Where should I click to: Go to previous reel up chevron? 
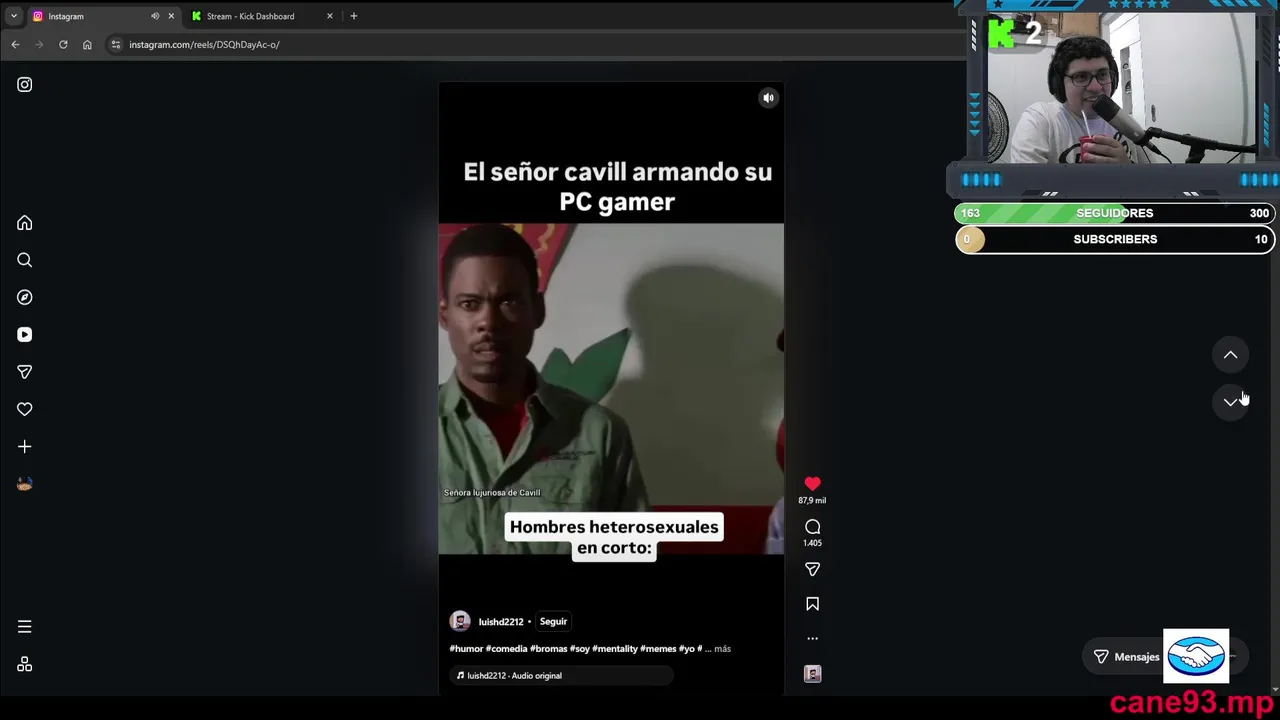(1230, 355)
